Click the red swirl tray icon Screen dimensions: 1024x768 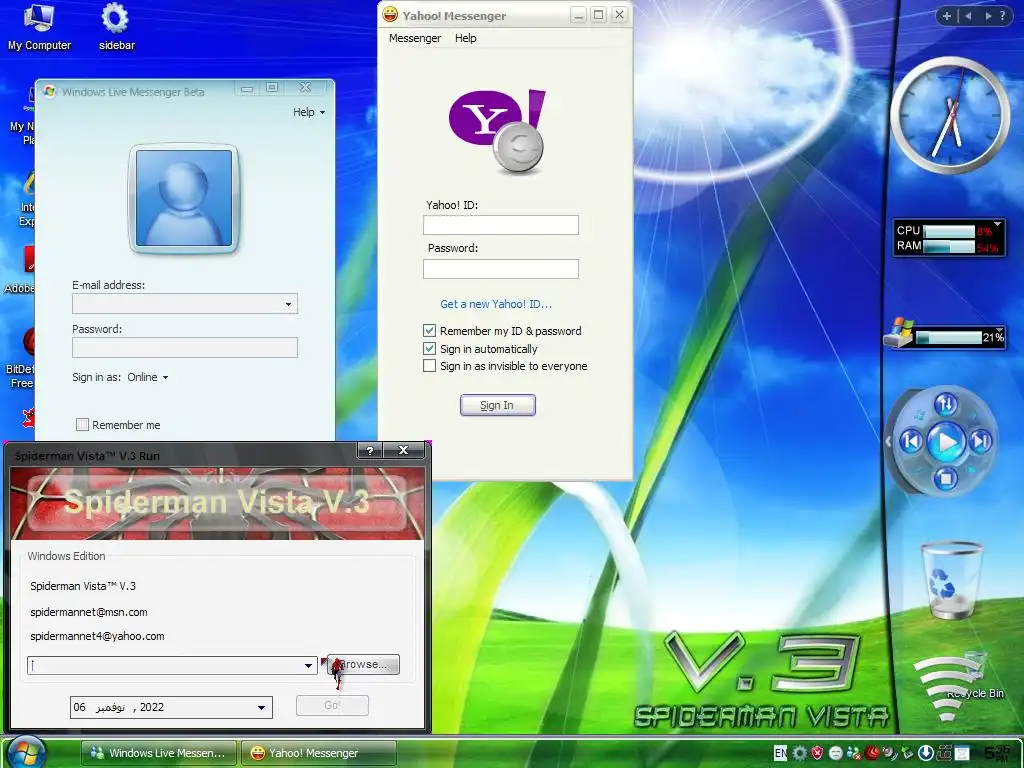[x=872, y=753]
